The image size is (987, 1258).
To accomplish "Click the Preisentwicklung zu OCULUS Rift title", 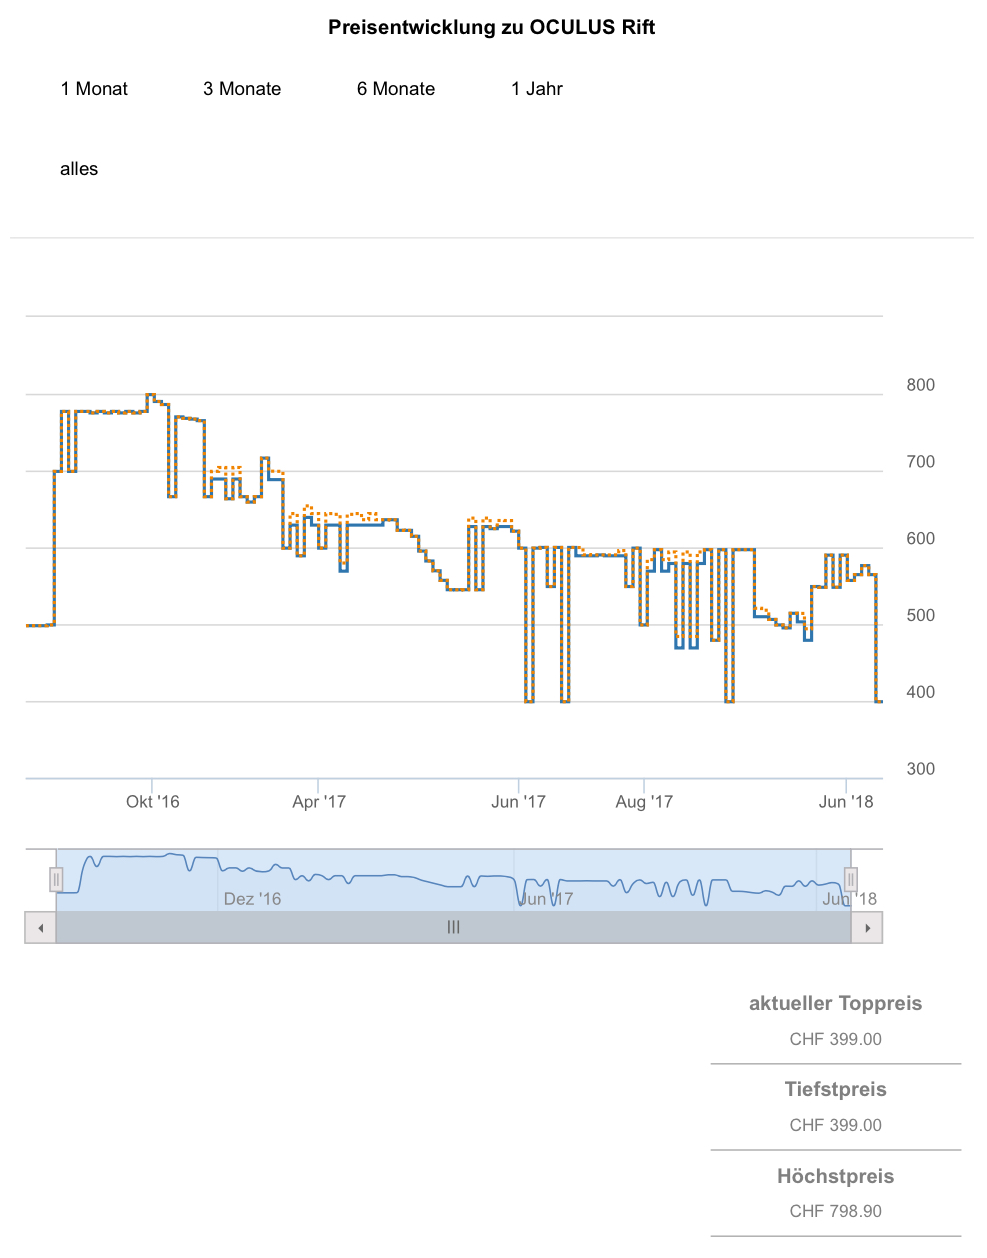I will click(492, 28).
